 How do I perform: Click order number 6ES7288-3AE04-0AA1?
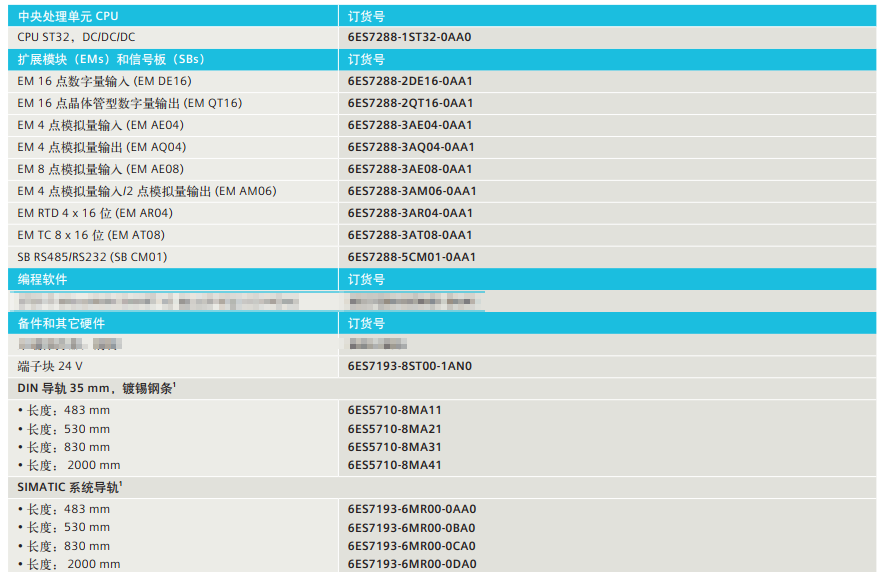click(x=410, y=125)
